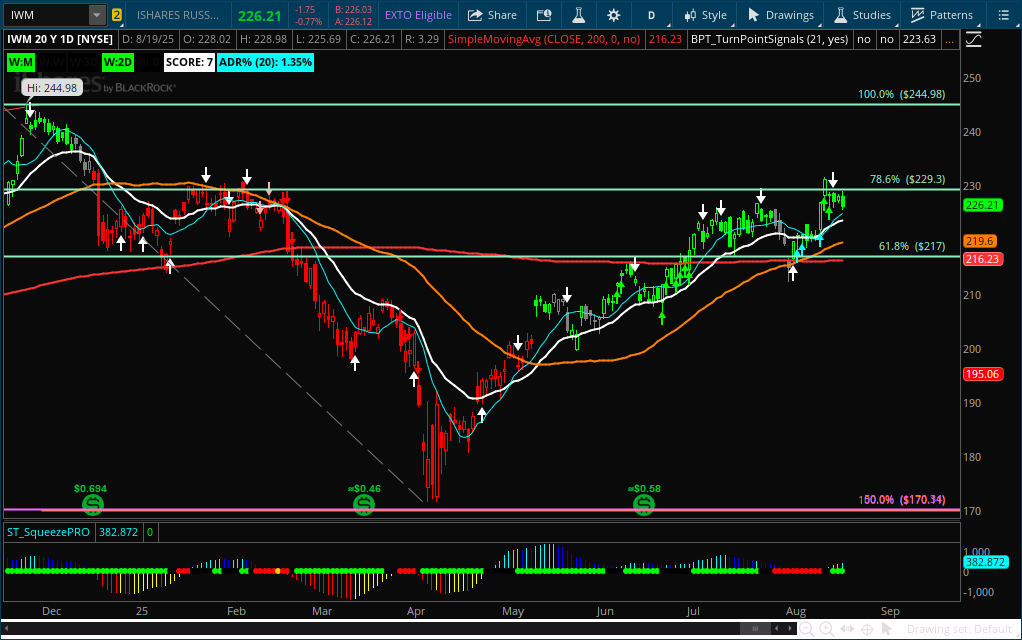Click the Apr label on time axis

point(416,611)
